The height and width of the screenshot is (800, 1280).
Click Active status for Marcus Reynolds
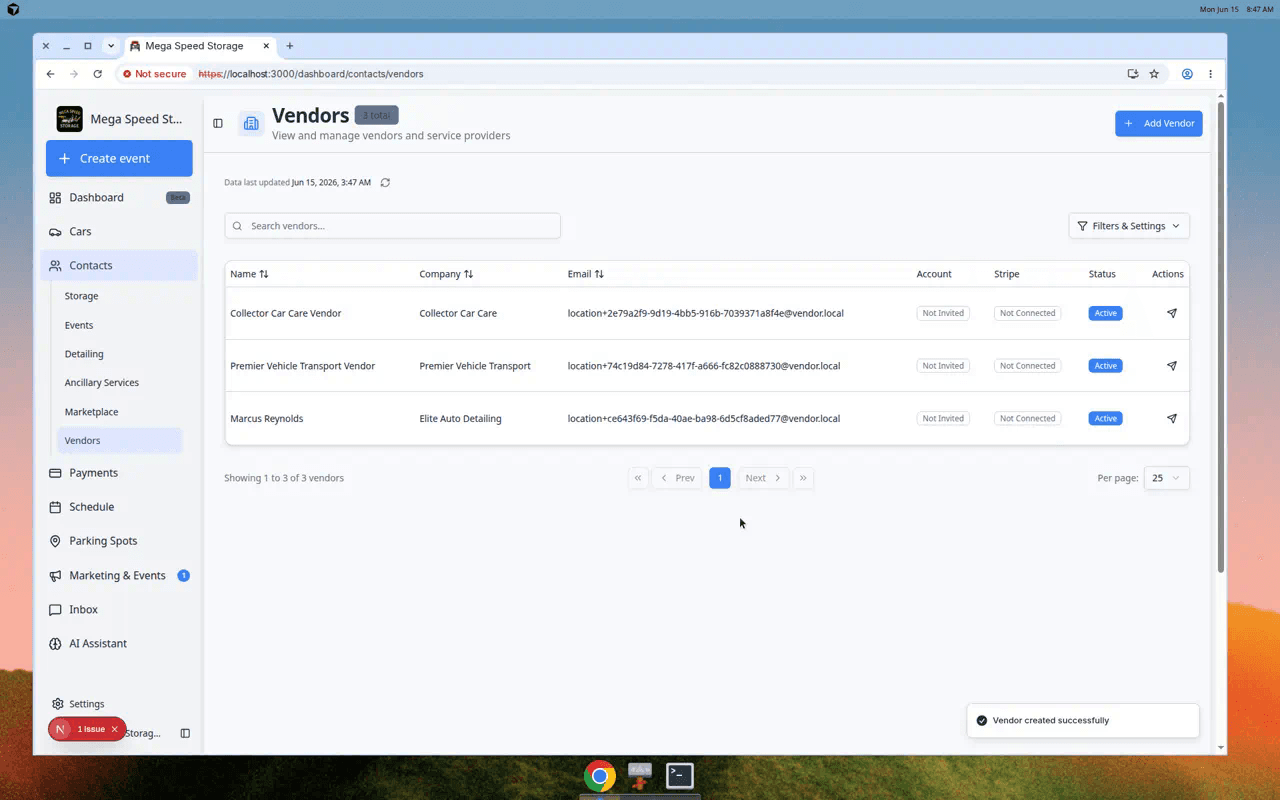(x=1105, y=419)
